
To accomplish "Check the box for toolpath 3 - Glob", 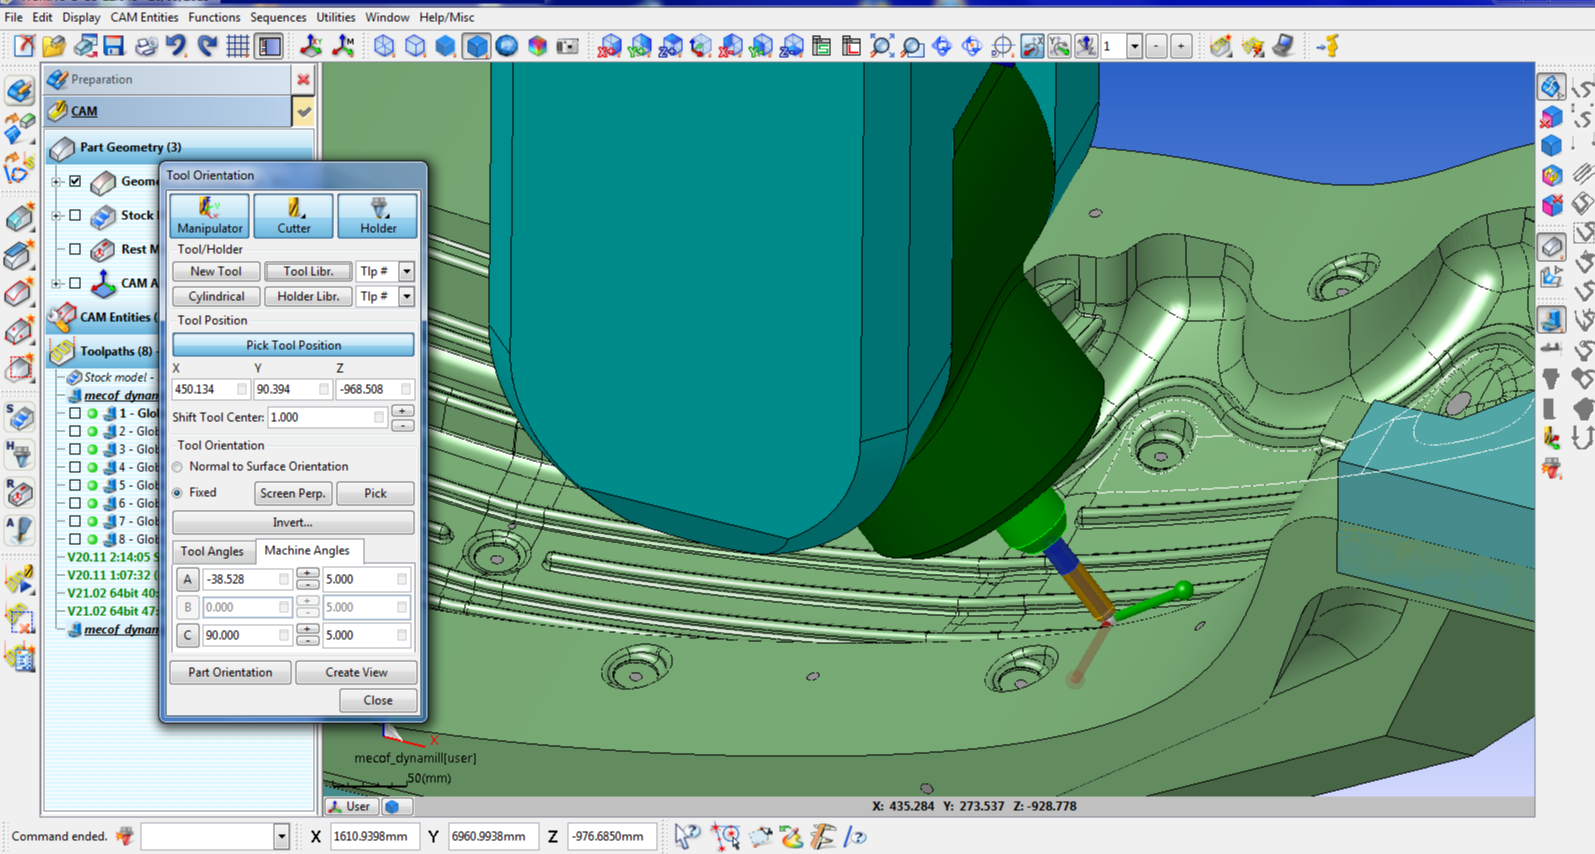I will pos(75,449).
